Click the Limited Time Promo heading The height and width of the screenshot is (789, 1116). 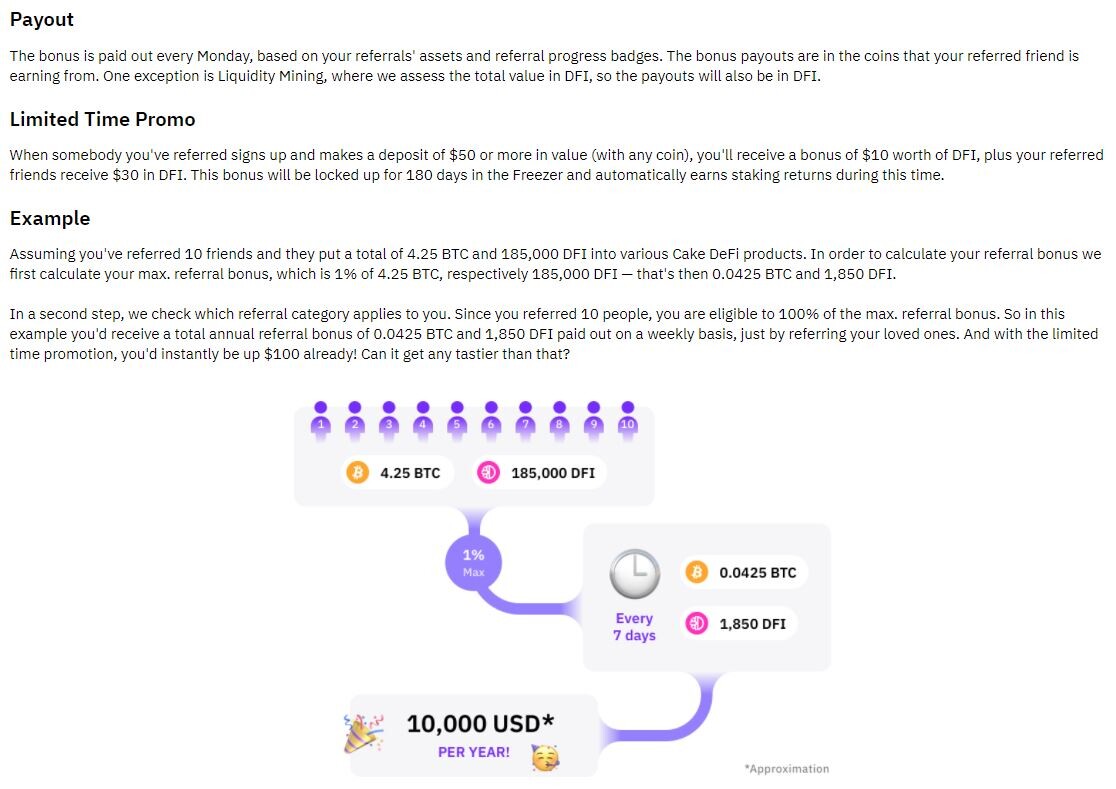click(102, 119)
